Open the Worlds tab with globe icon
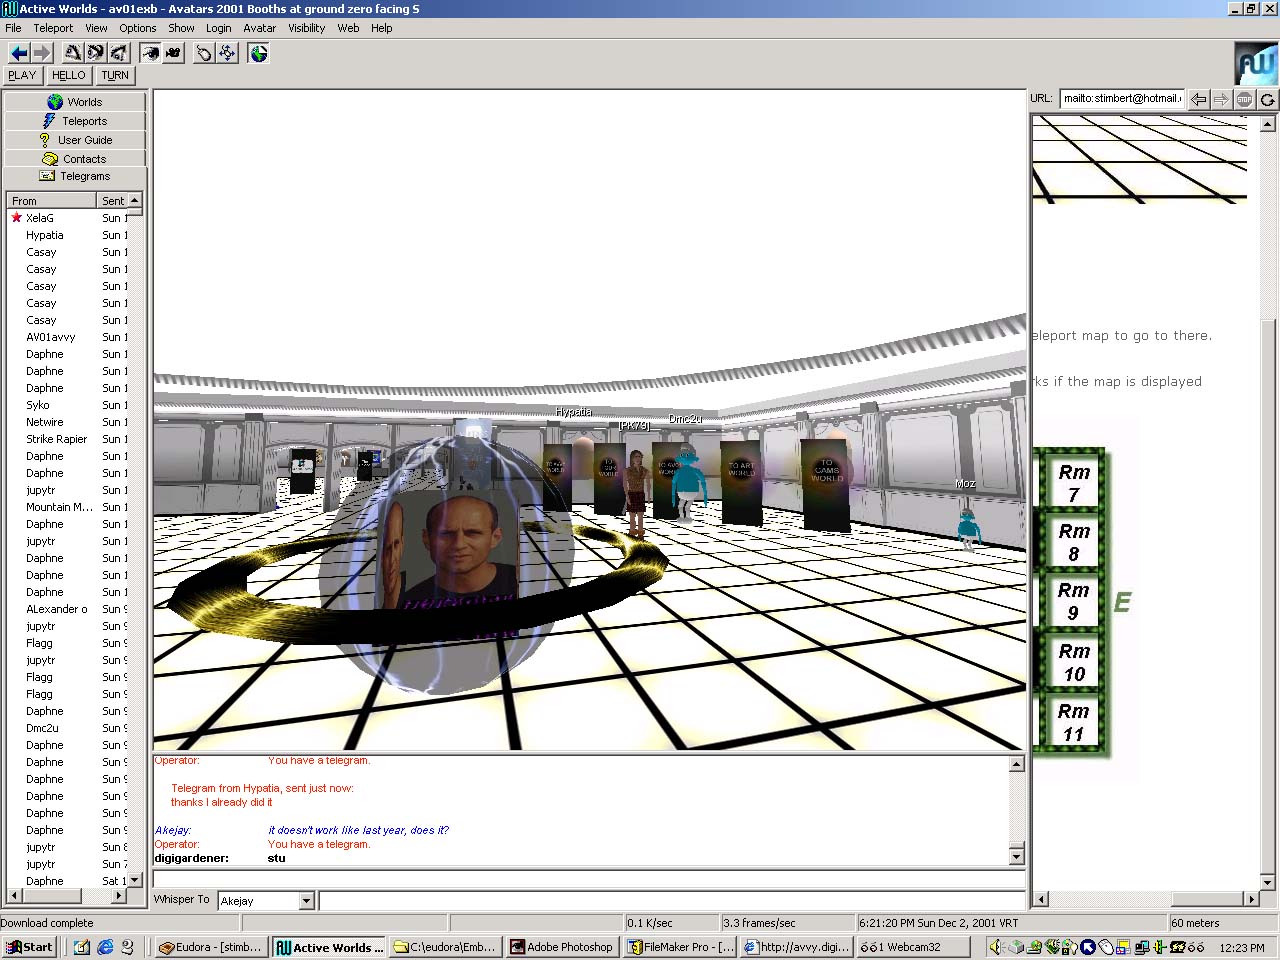Viewport: 1280px width, 960px height. pos(75,102)
